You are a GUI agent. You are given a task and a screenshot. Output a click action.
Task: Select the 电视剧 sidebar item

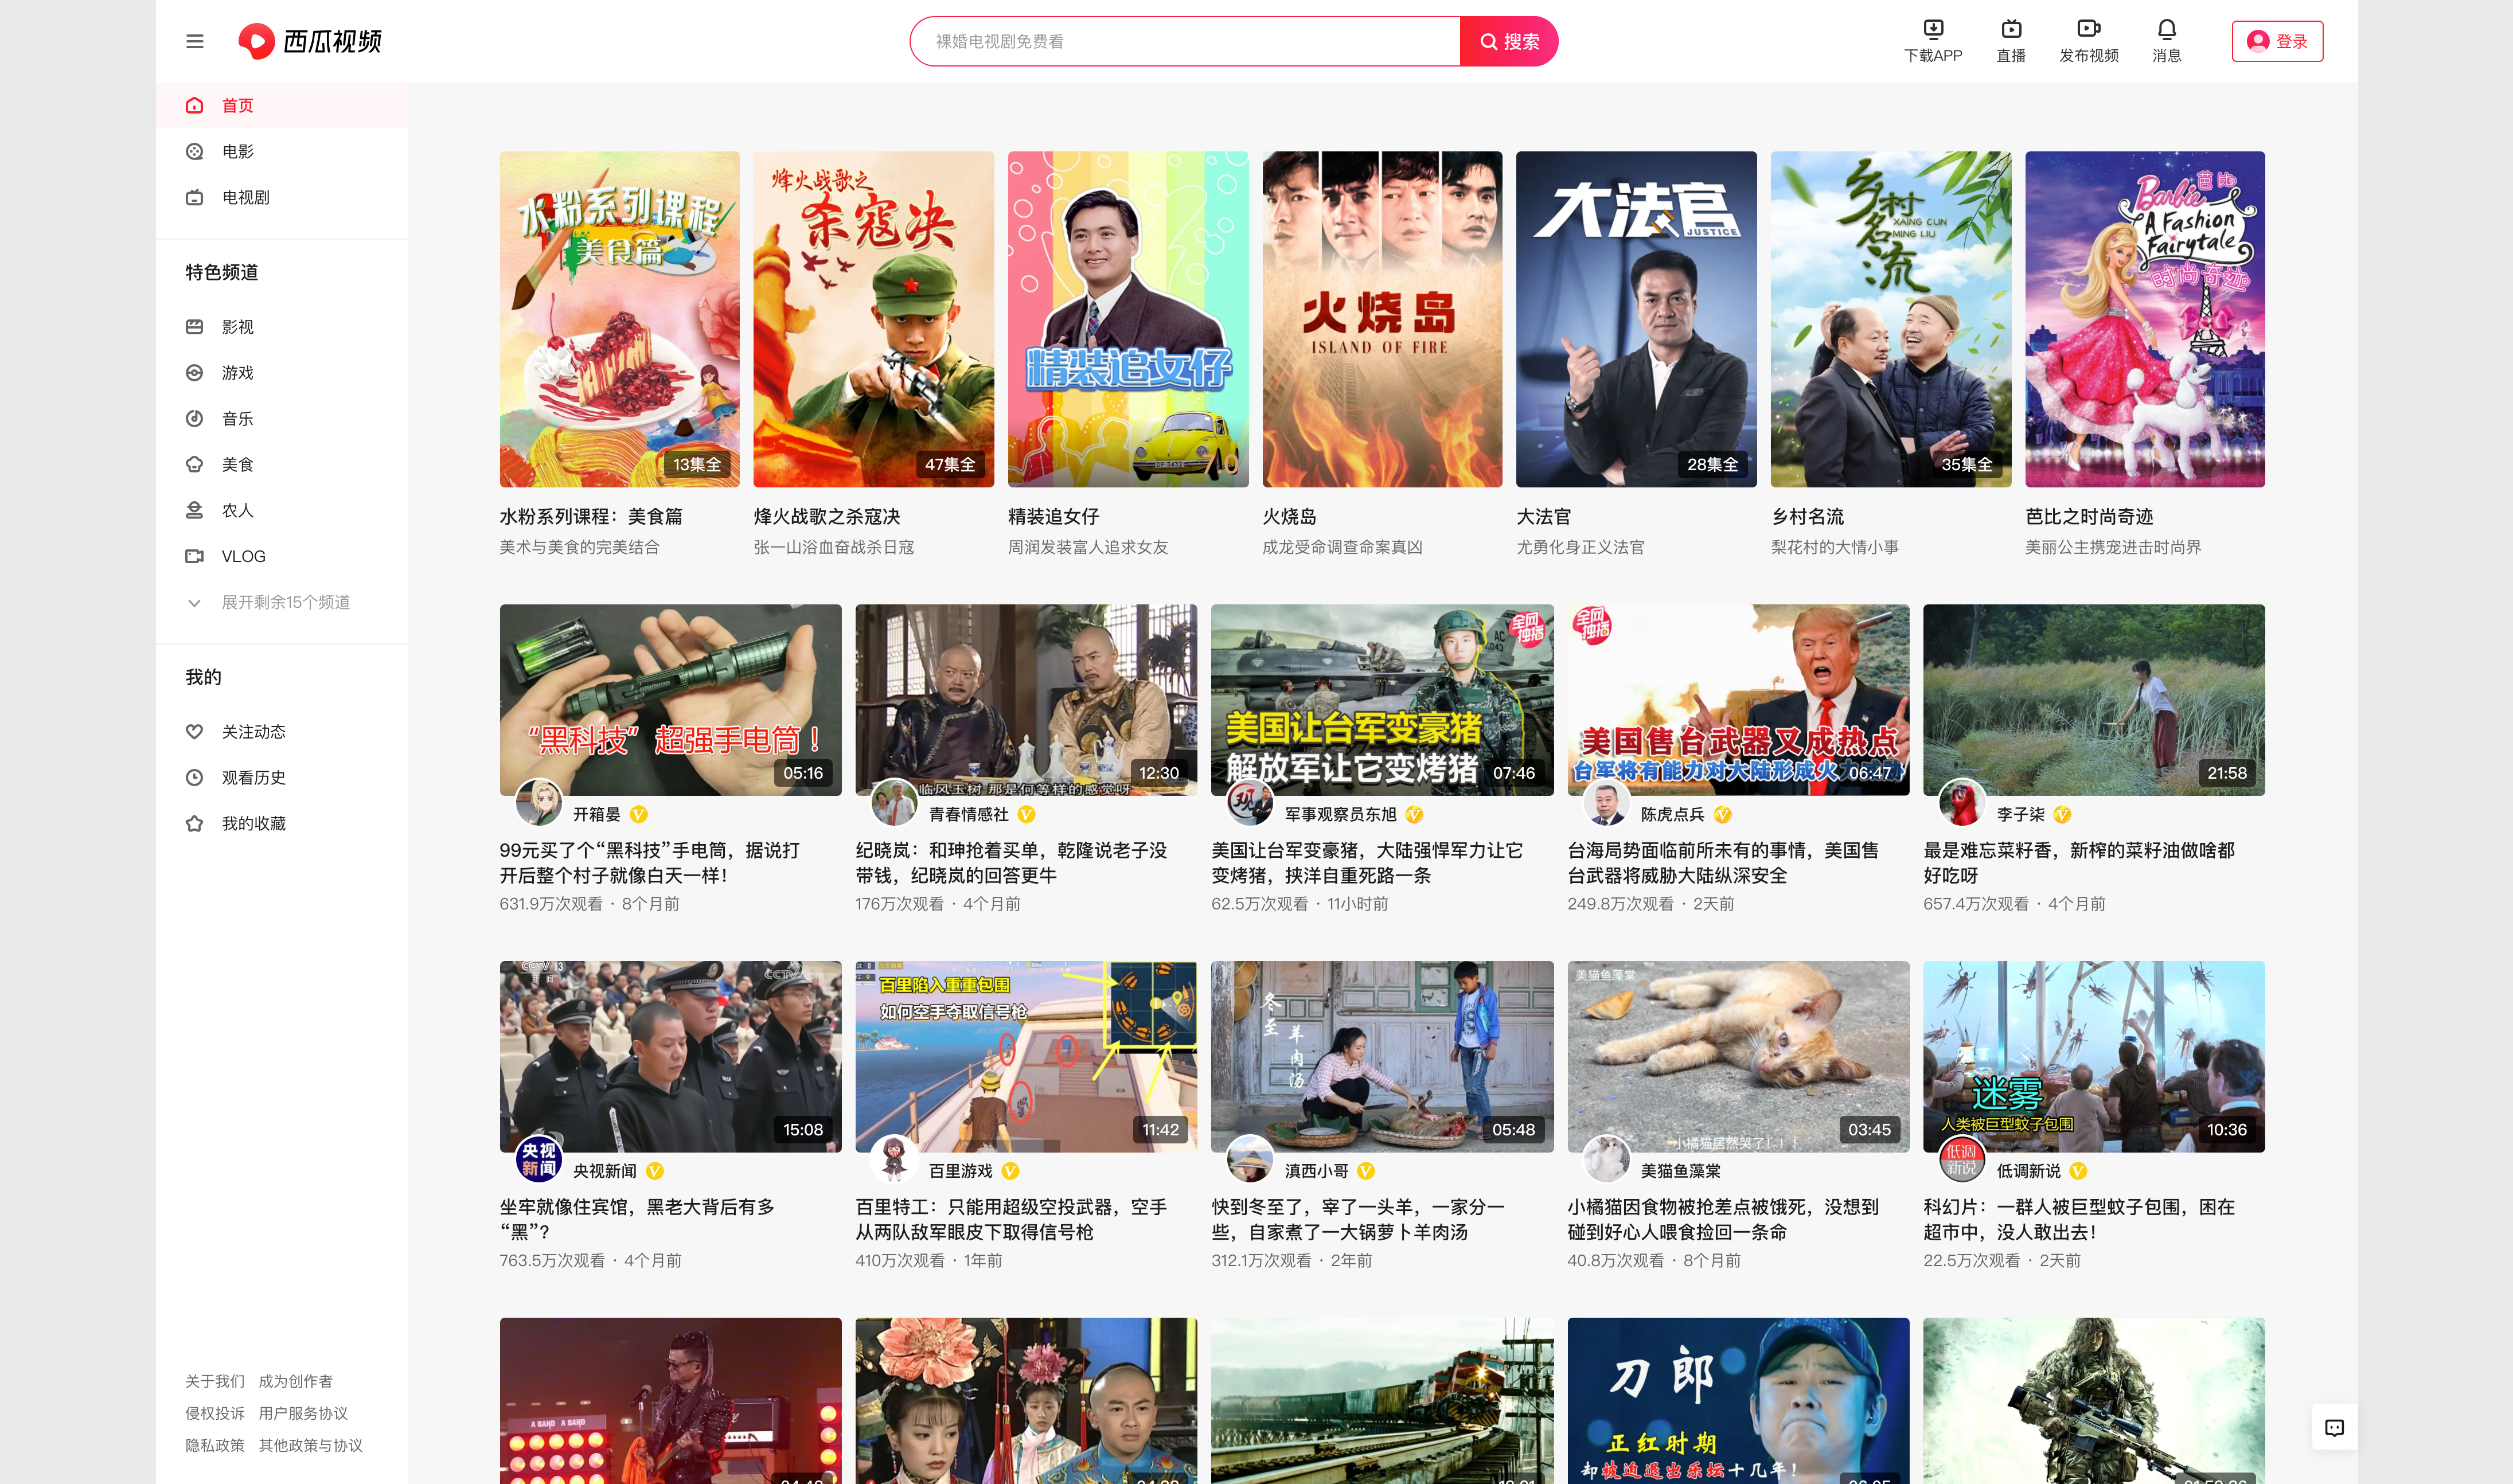point(245,198)
